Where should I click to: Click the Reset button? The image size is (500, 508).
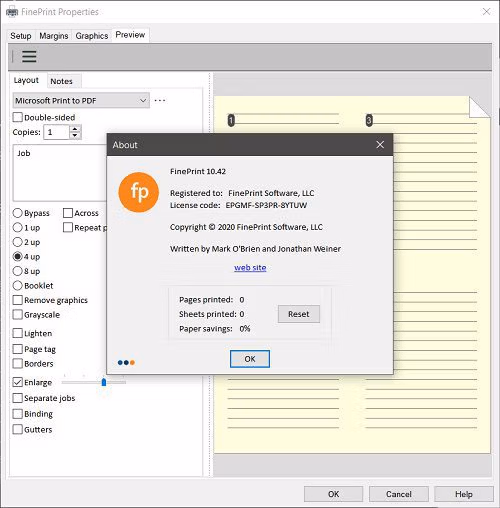tap(299, 314)
